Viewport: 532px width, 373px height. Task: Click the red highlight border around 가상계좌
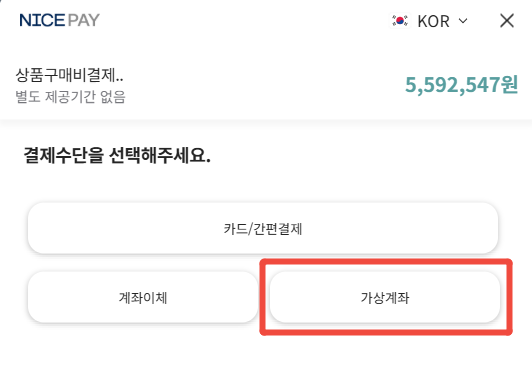tap(386, 262)
